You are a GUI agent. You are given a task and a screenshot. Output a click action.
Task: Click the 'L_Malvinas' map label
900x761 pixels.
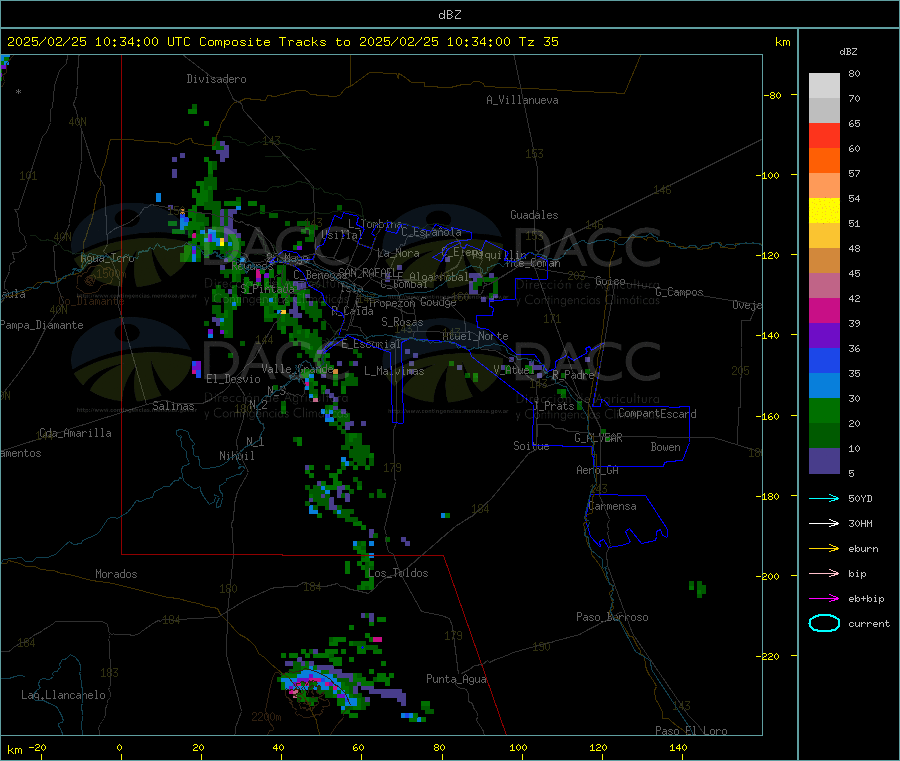[394, 371]
